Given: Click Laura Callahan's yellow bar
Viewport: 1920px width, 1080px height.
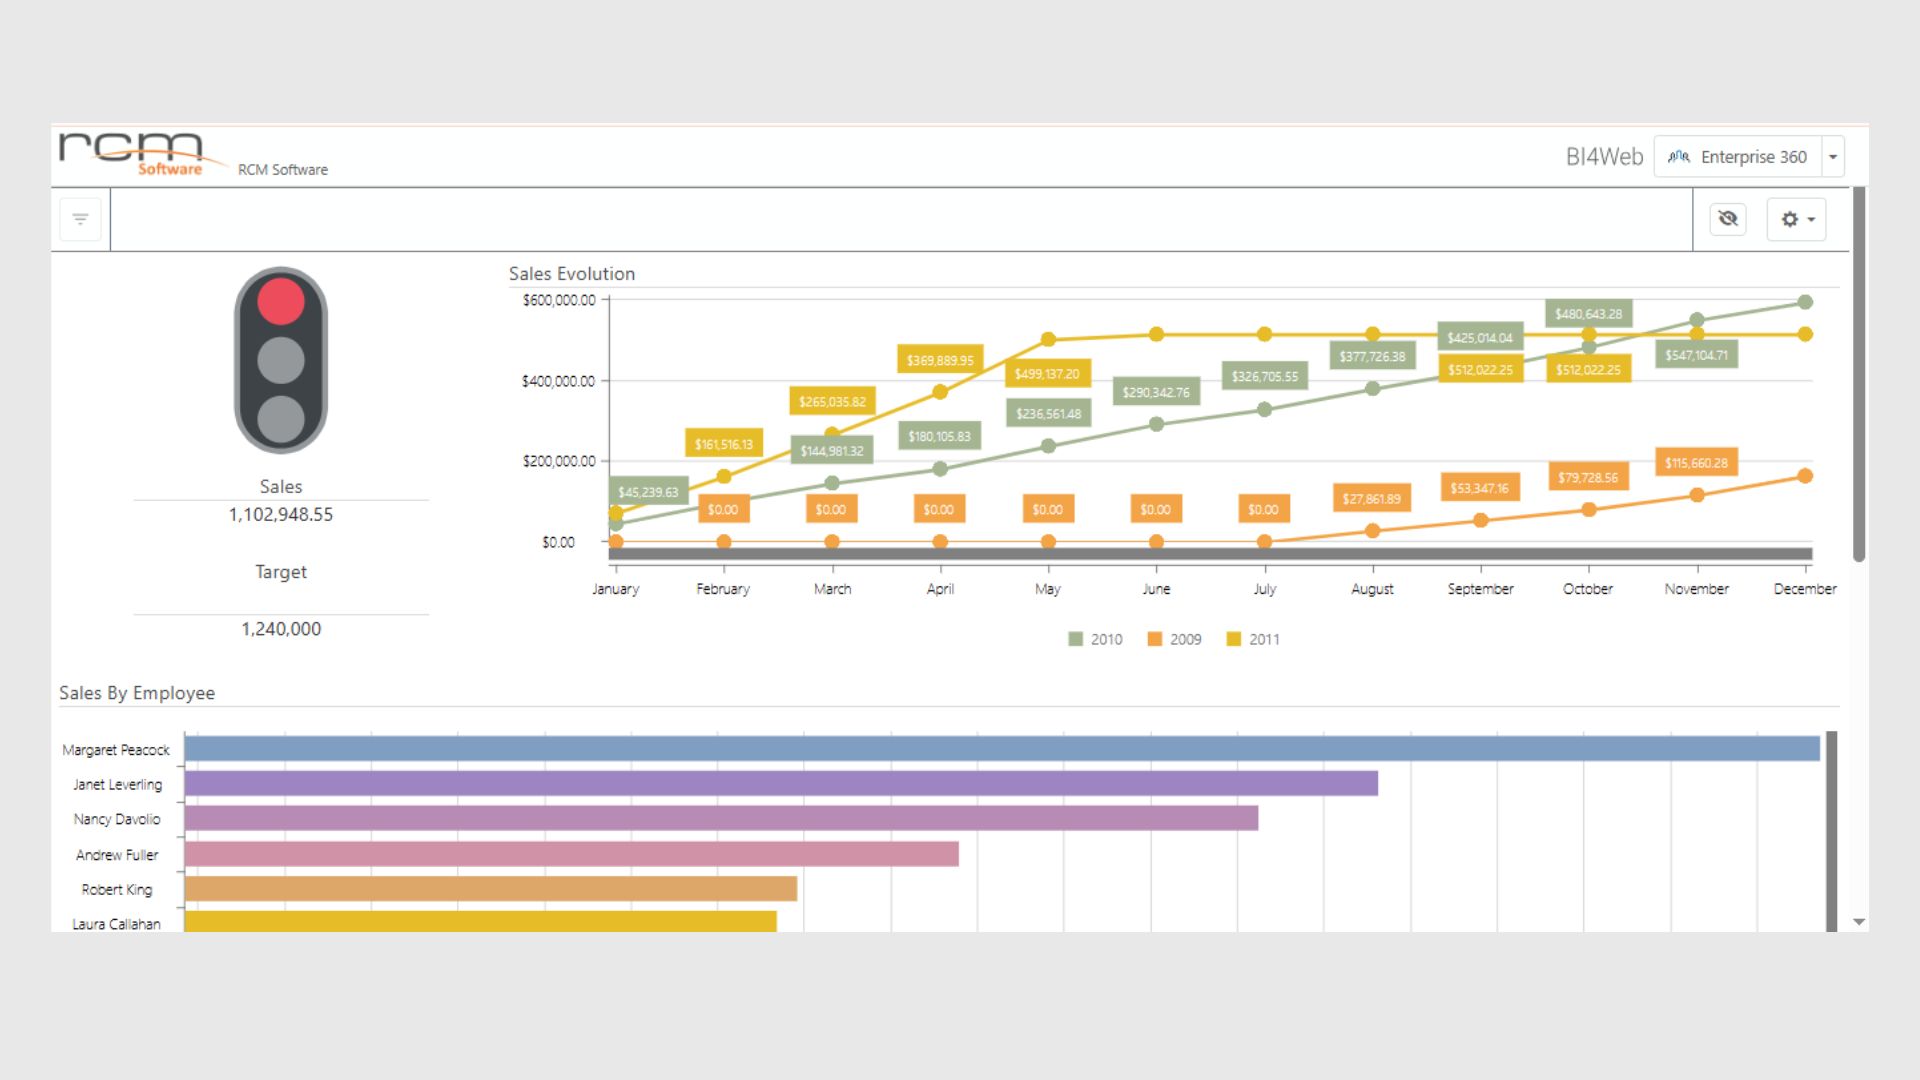Looking at the screenshot, I should pos(480,921).
